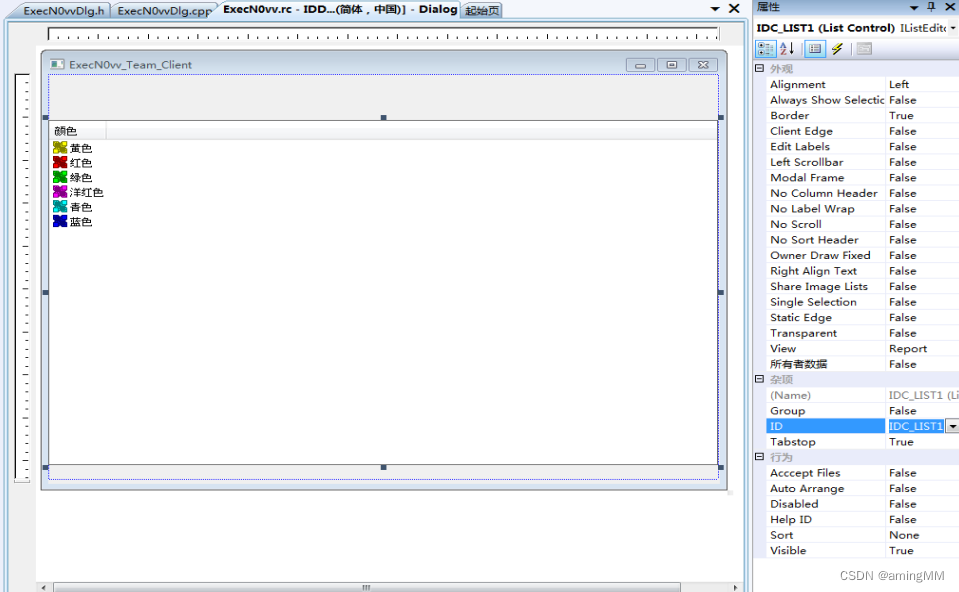Select the Client Edge property
959x592 pixels.
click(862, 131)
